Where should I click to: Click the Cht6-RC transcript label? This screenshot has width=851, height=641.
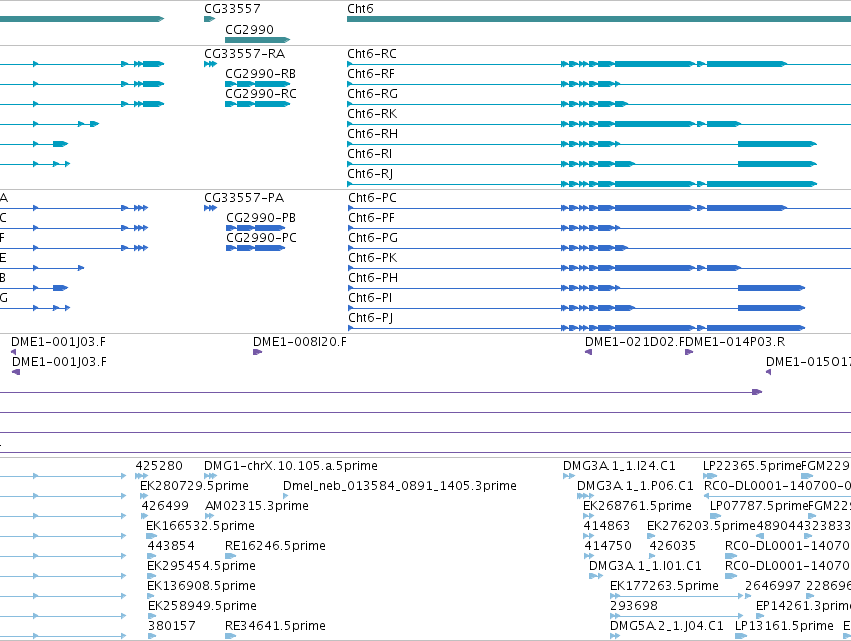[x=372, y=54]
